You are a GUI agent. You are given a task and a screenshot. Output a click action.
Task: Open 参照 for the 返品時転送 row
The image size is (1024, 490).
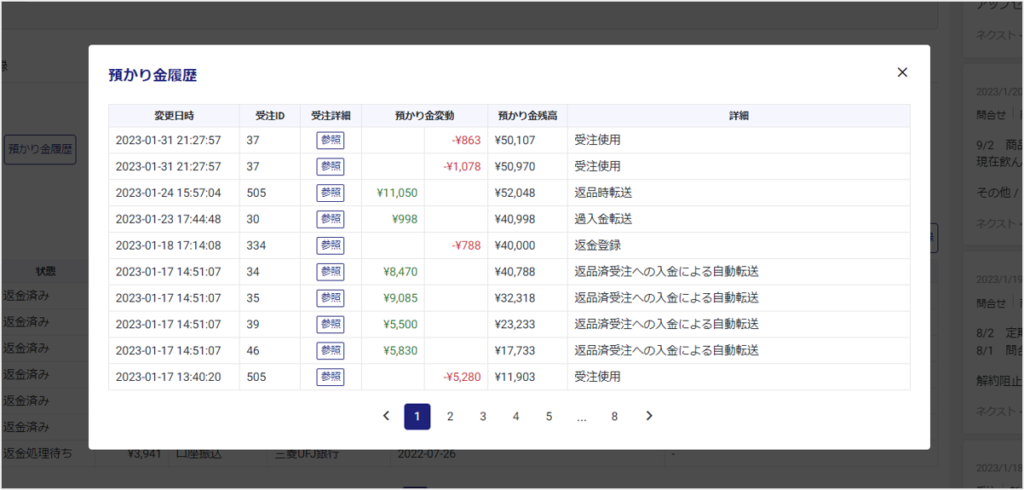point(330,193)
